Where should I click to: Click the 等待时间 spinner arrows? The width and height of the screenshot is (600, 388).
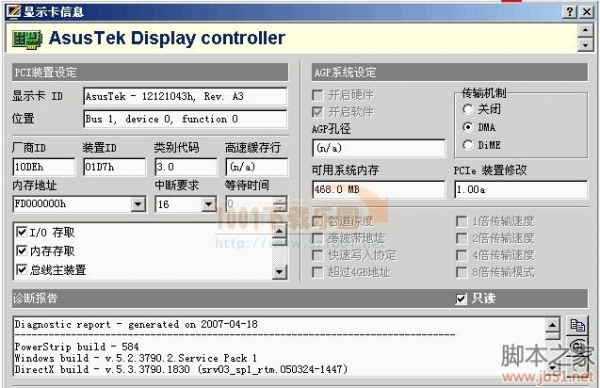(280, 204)
